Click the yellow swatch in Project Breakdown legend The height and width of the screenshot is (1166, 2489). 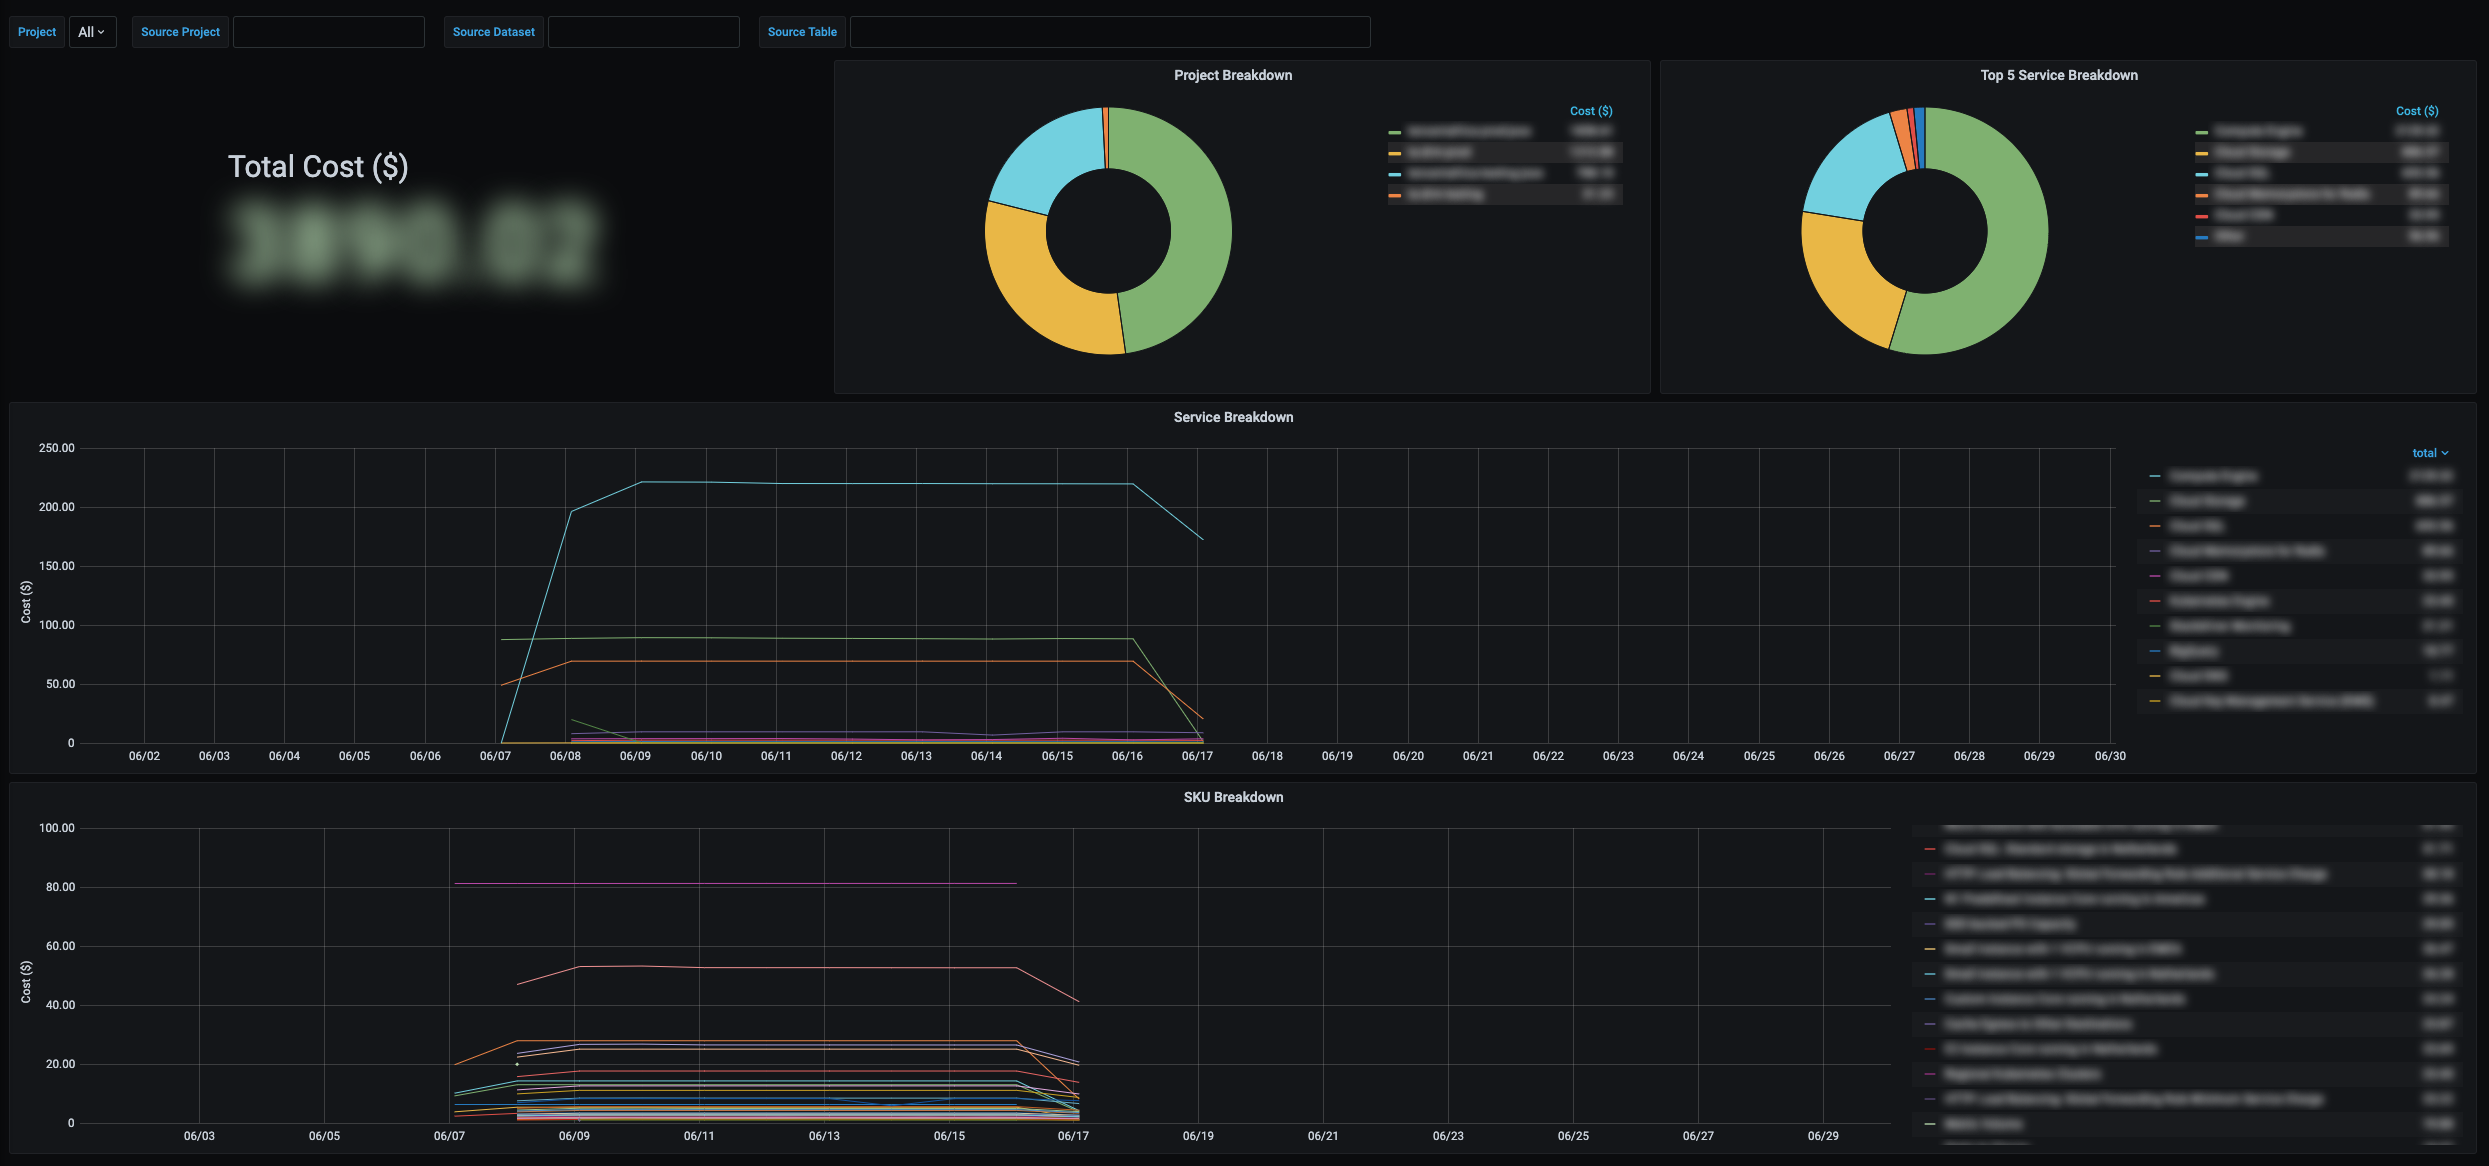pos(1394,153)
